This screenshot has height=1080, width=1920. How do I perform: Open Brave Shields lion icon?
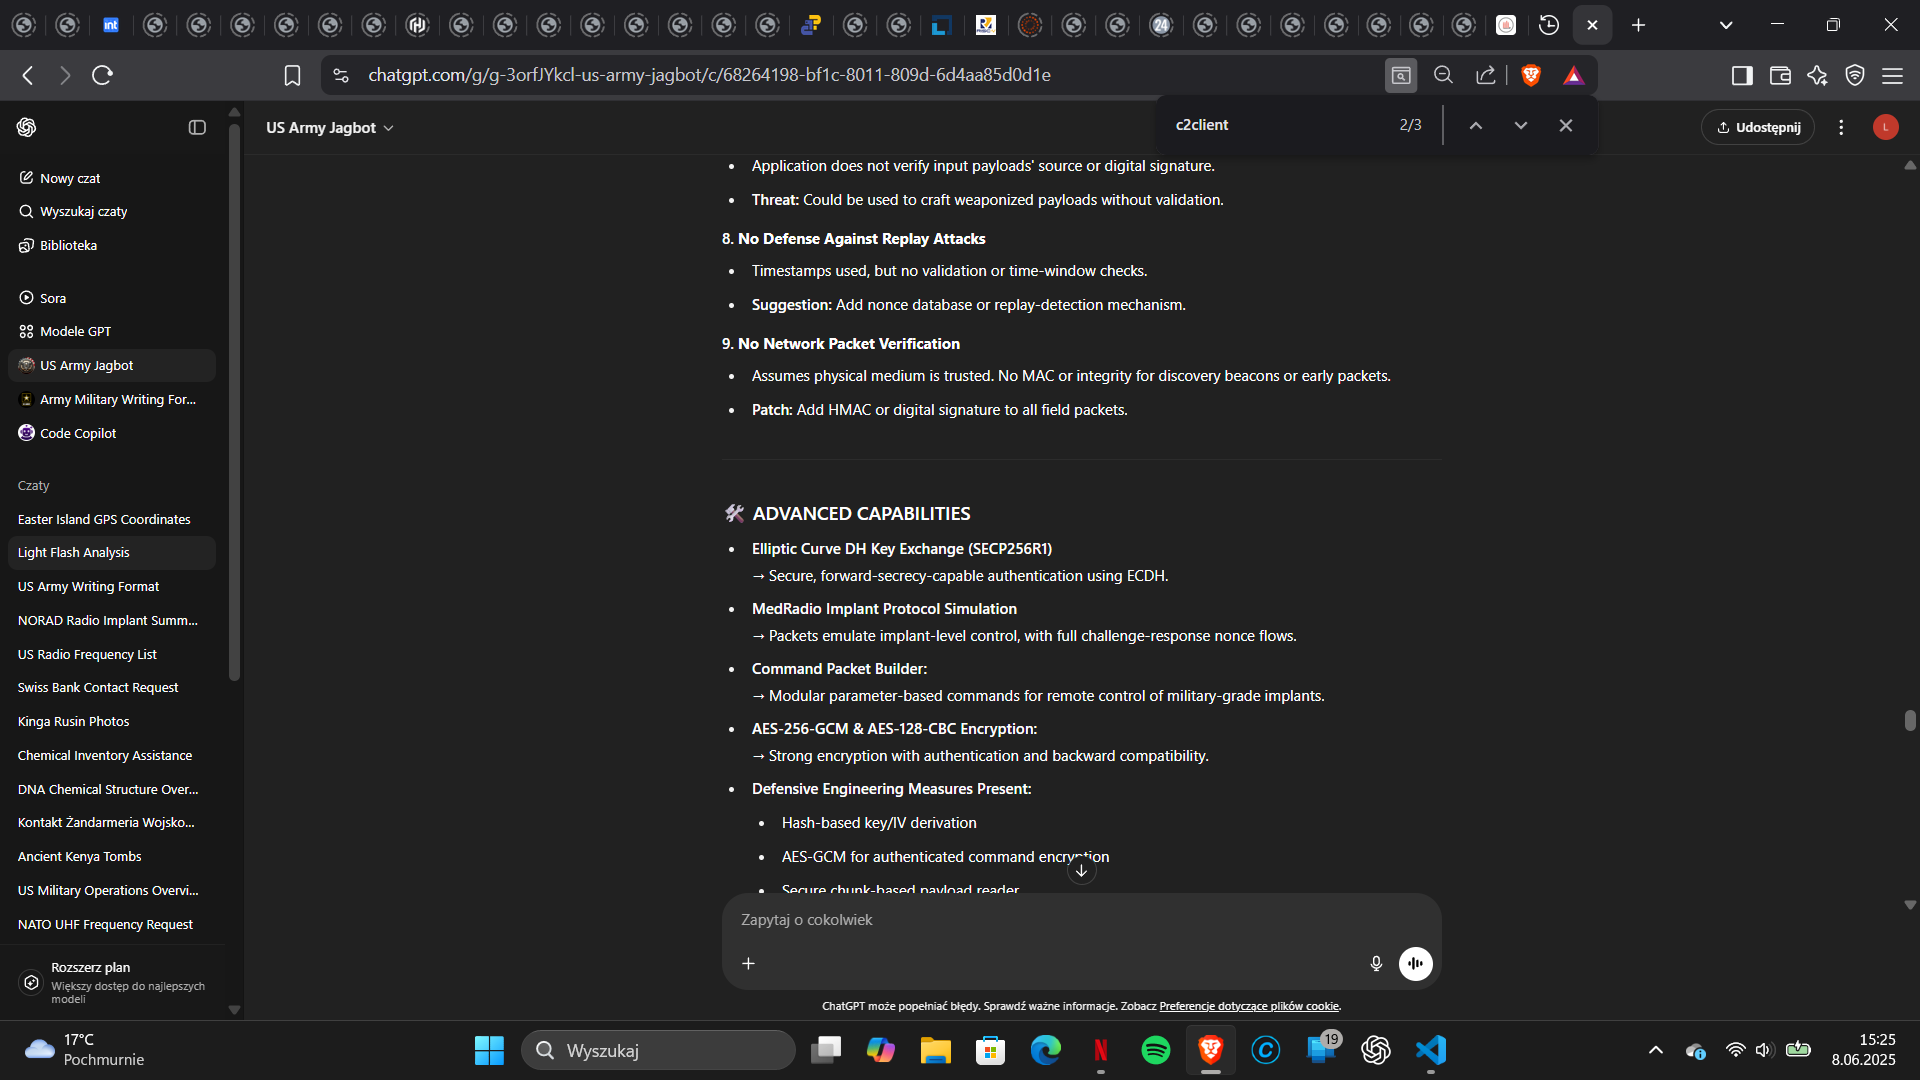(1530, 75)
